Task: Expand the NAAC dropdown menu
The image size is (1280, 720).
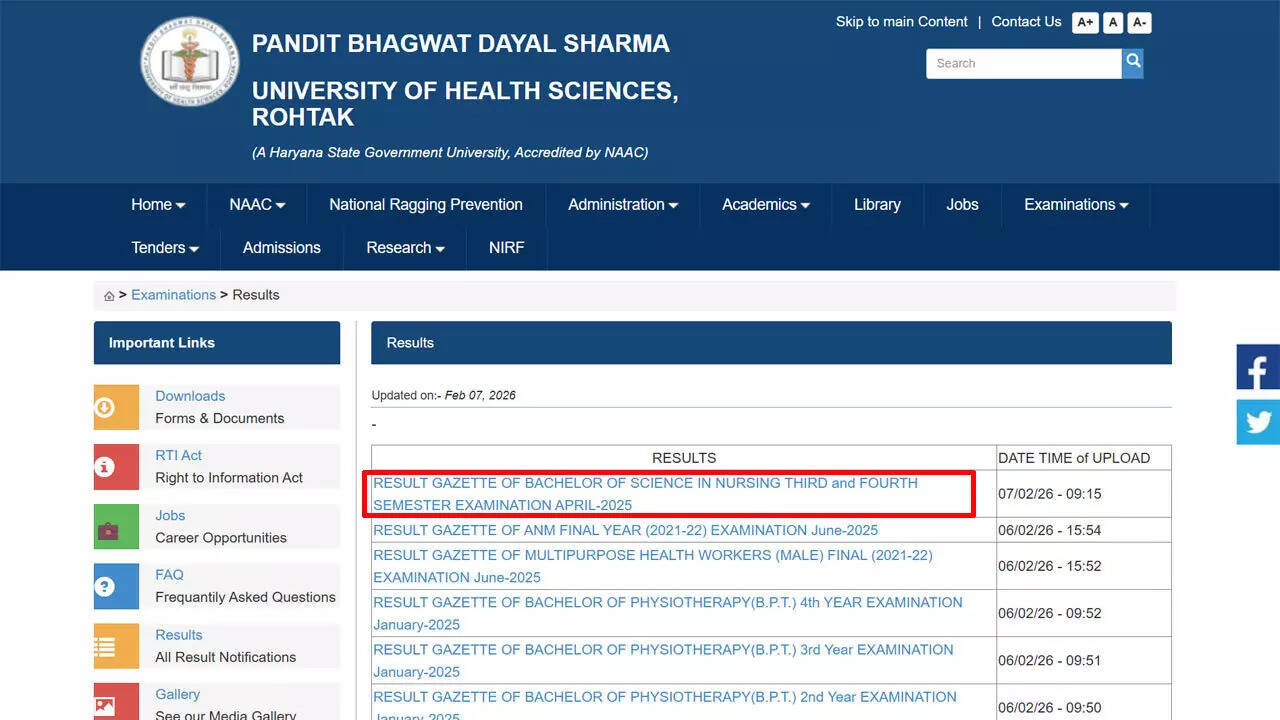Action: (257, 205)
